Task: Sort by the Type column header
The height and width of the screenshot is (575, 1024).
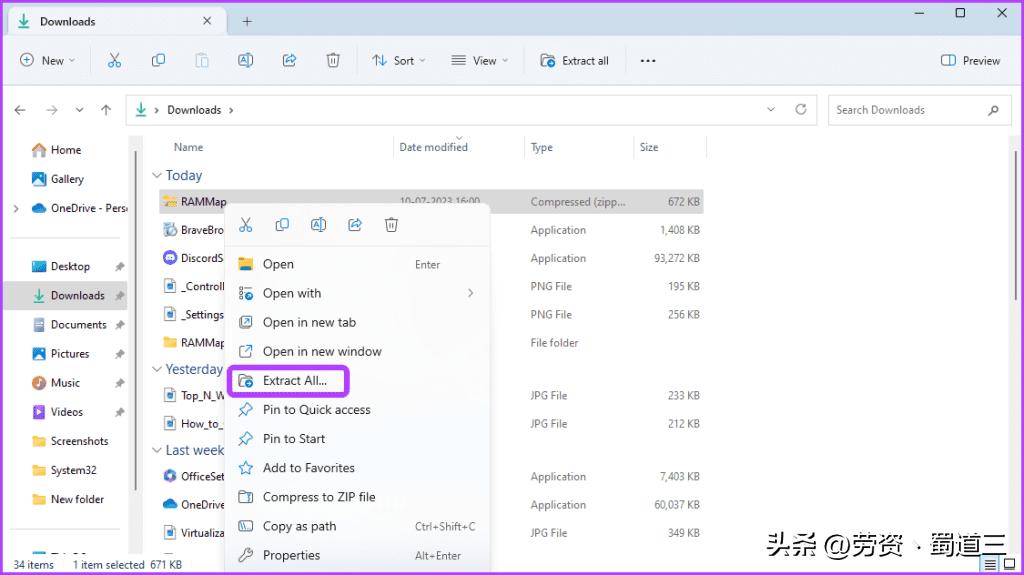Action: tap(541, 148)
